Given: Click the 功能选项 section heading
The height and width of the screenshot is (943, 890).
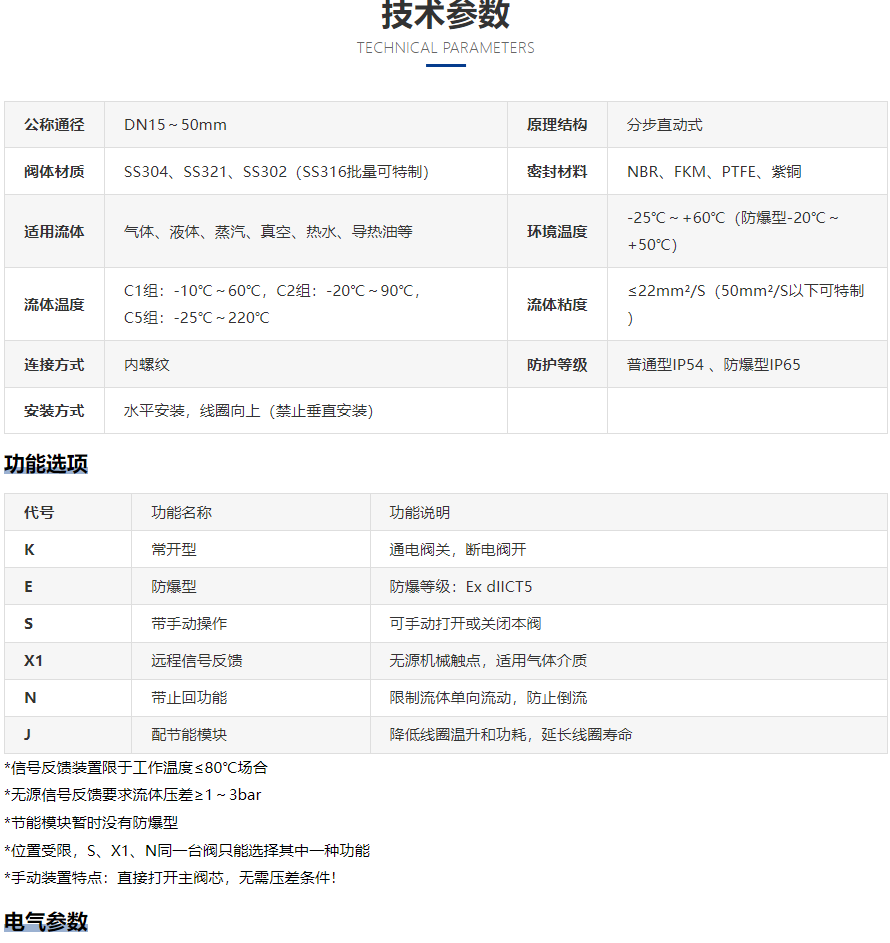Looking at the screenshot, I should (x=46, y=464).
